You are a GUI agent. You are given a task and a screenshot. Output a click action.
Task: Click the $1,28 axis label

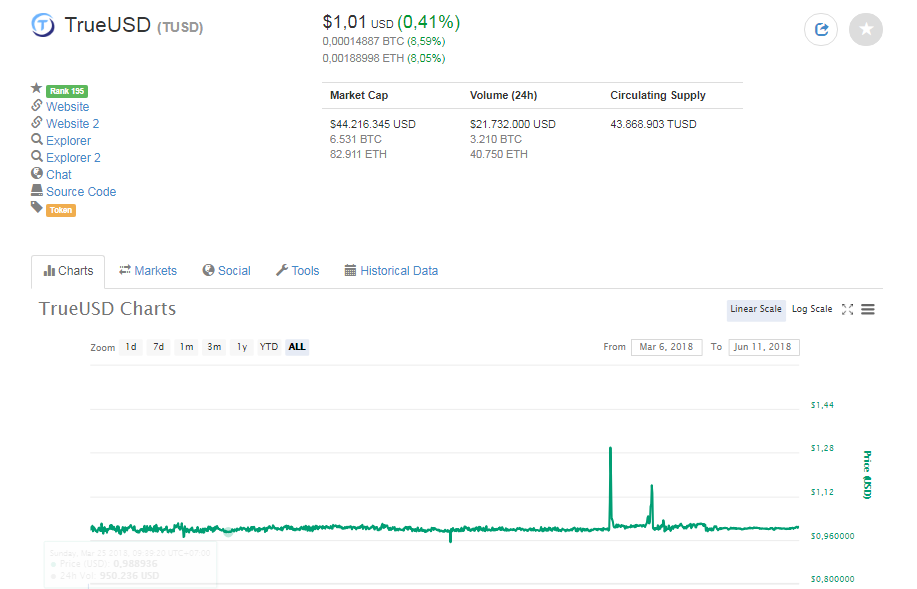point(822,448)
